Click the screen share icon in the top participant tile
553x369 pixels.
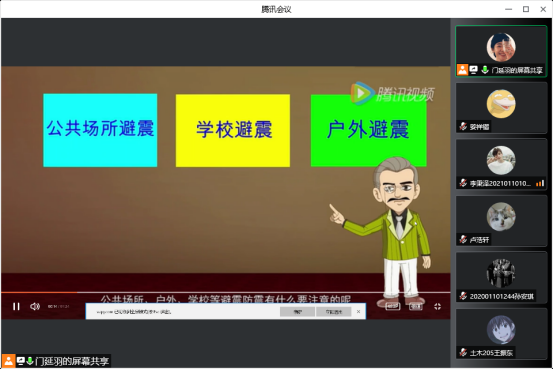[x=474, y=70]
